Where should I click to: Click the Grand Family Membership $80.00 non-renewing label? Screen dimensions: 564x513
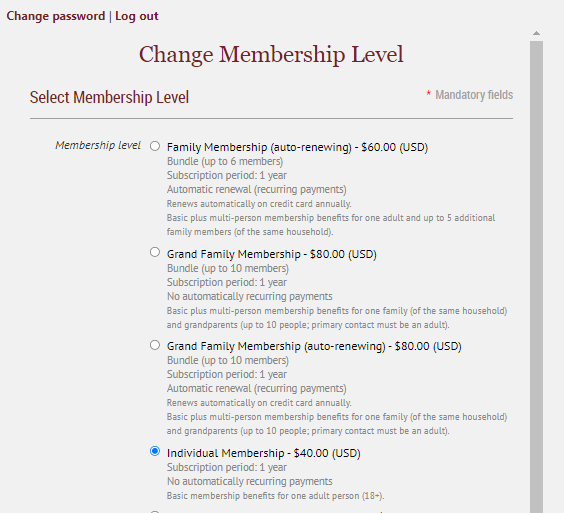click(272, 254)
